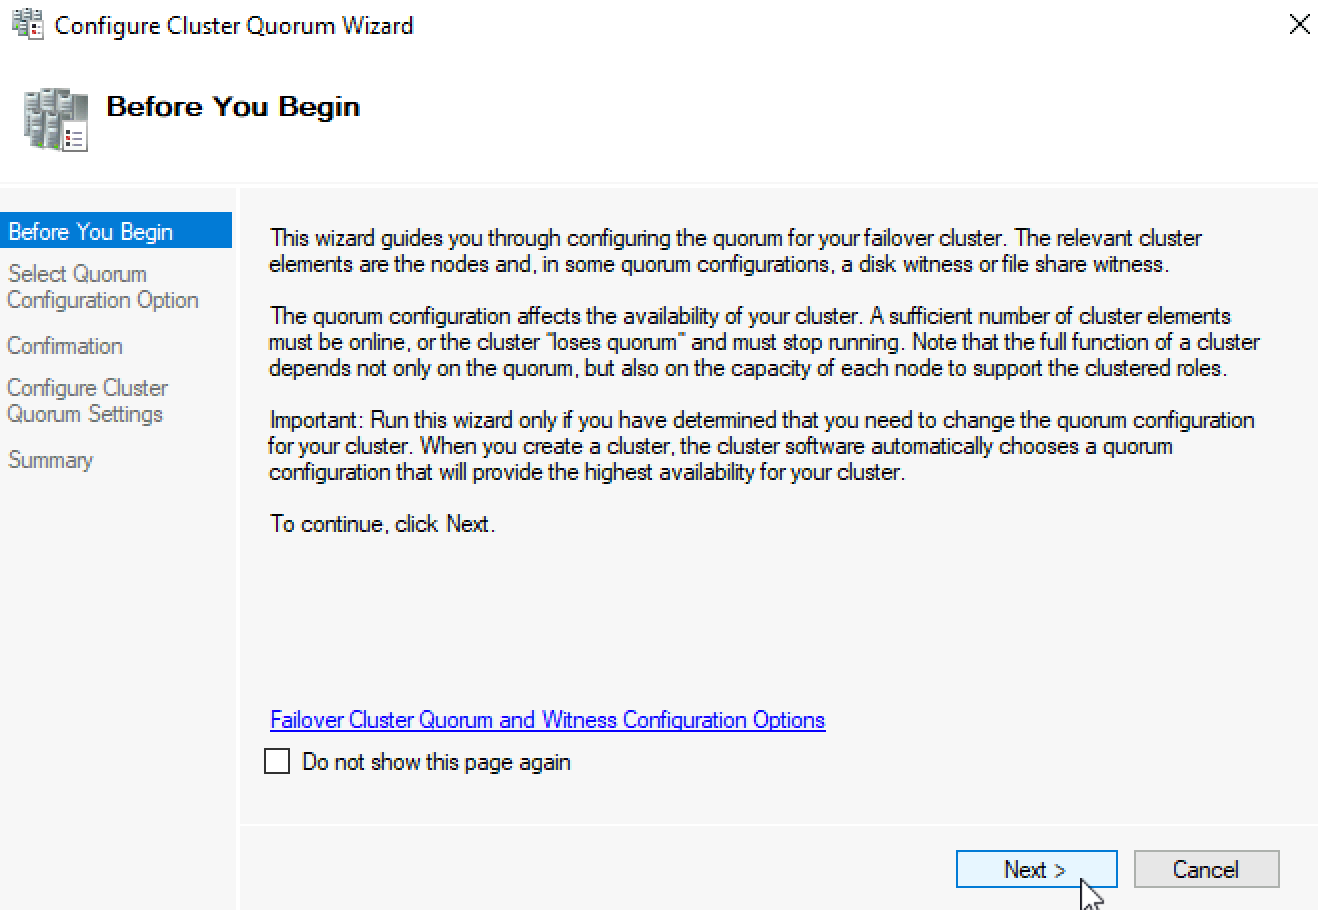
Task: Click the 'Configure Cluster Quorum Wizard' title text
Action: pyautogui.click(x=234, y=26)
